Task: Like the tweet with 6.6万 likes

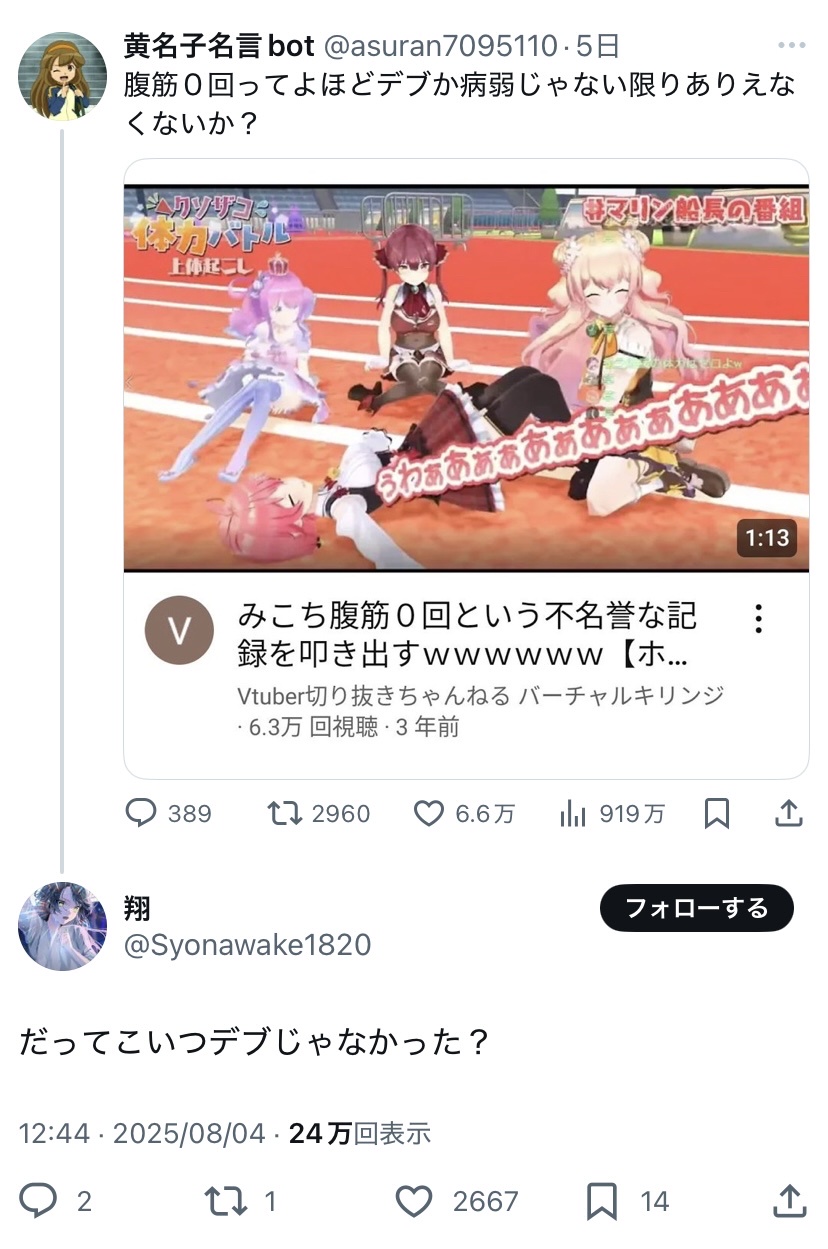Action: coord(429,814)
